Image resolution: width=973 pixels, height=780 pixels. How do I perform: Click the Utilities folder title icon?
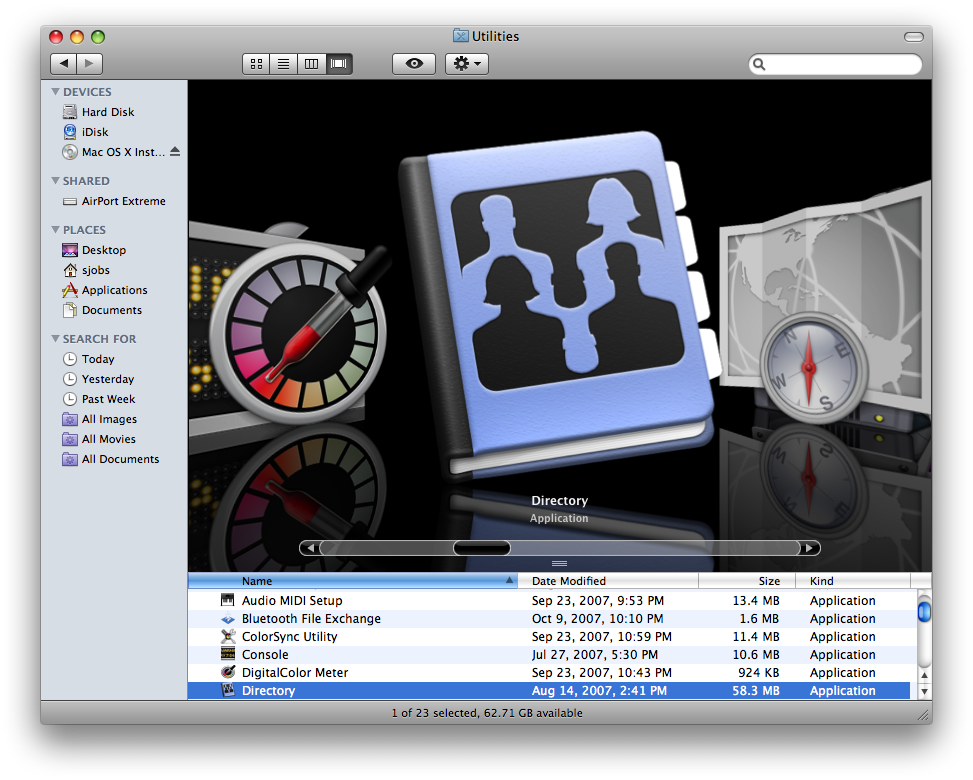[x=460, y=36]
